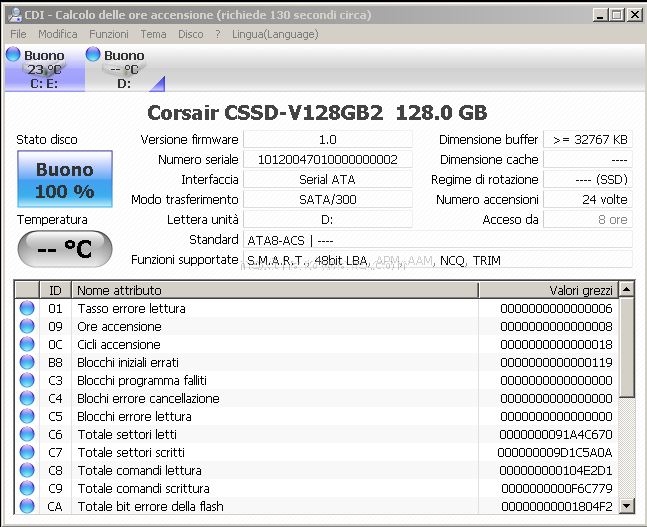Click status orb for Cicli accensione
The height and width of the screenshot is (527, 647).
coord(27,344)
